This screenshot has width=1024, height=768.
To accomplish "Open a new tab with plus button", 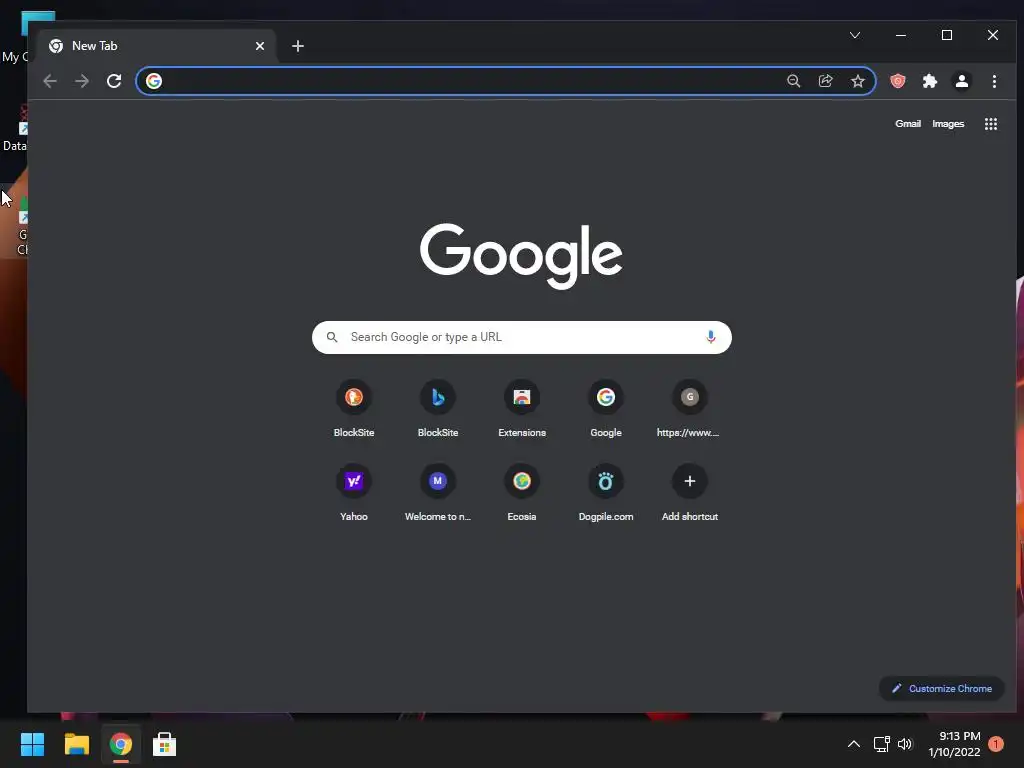I will 298,46.
